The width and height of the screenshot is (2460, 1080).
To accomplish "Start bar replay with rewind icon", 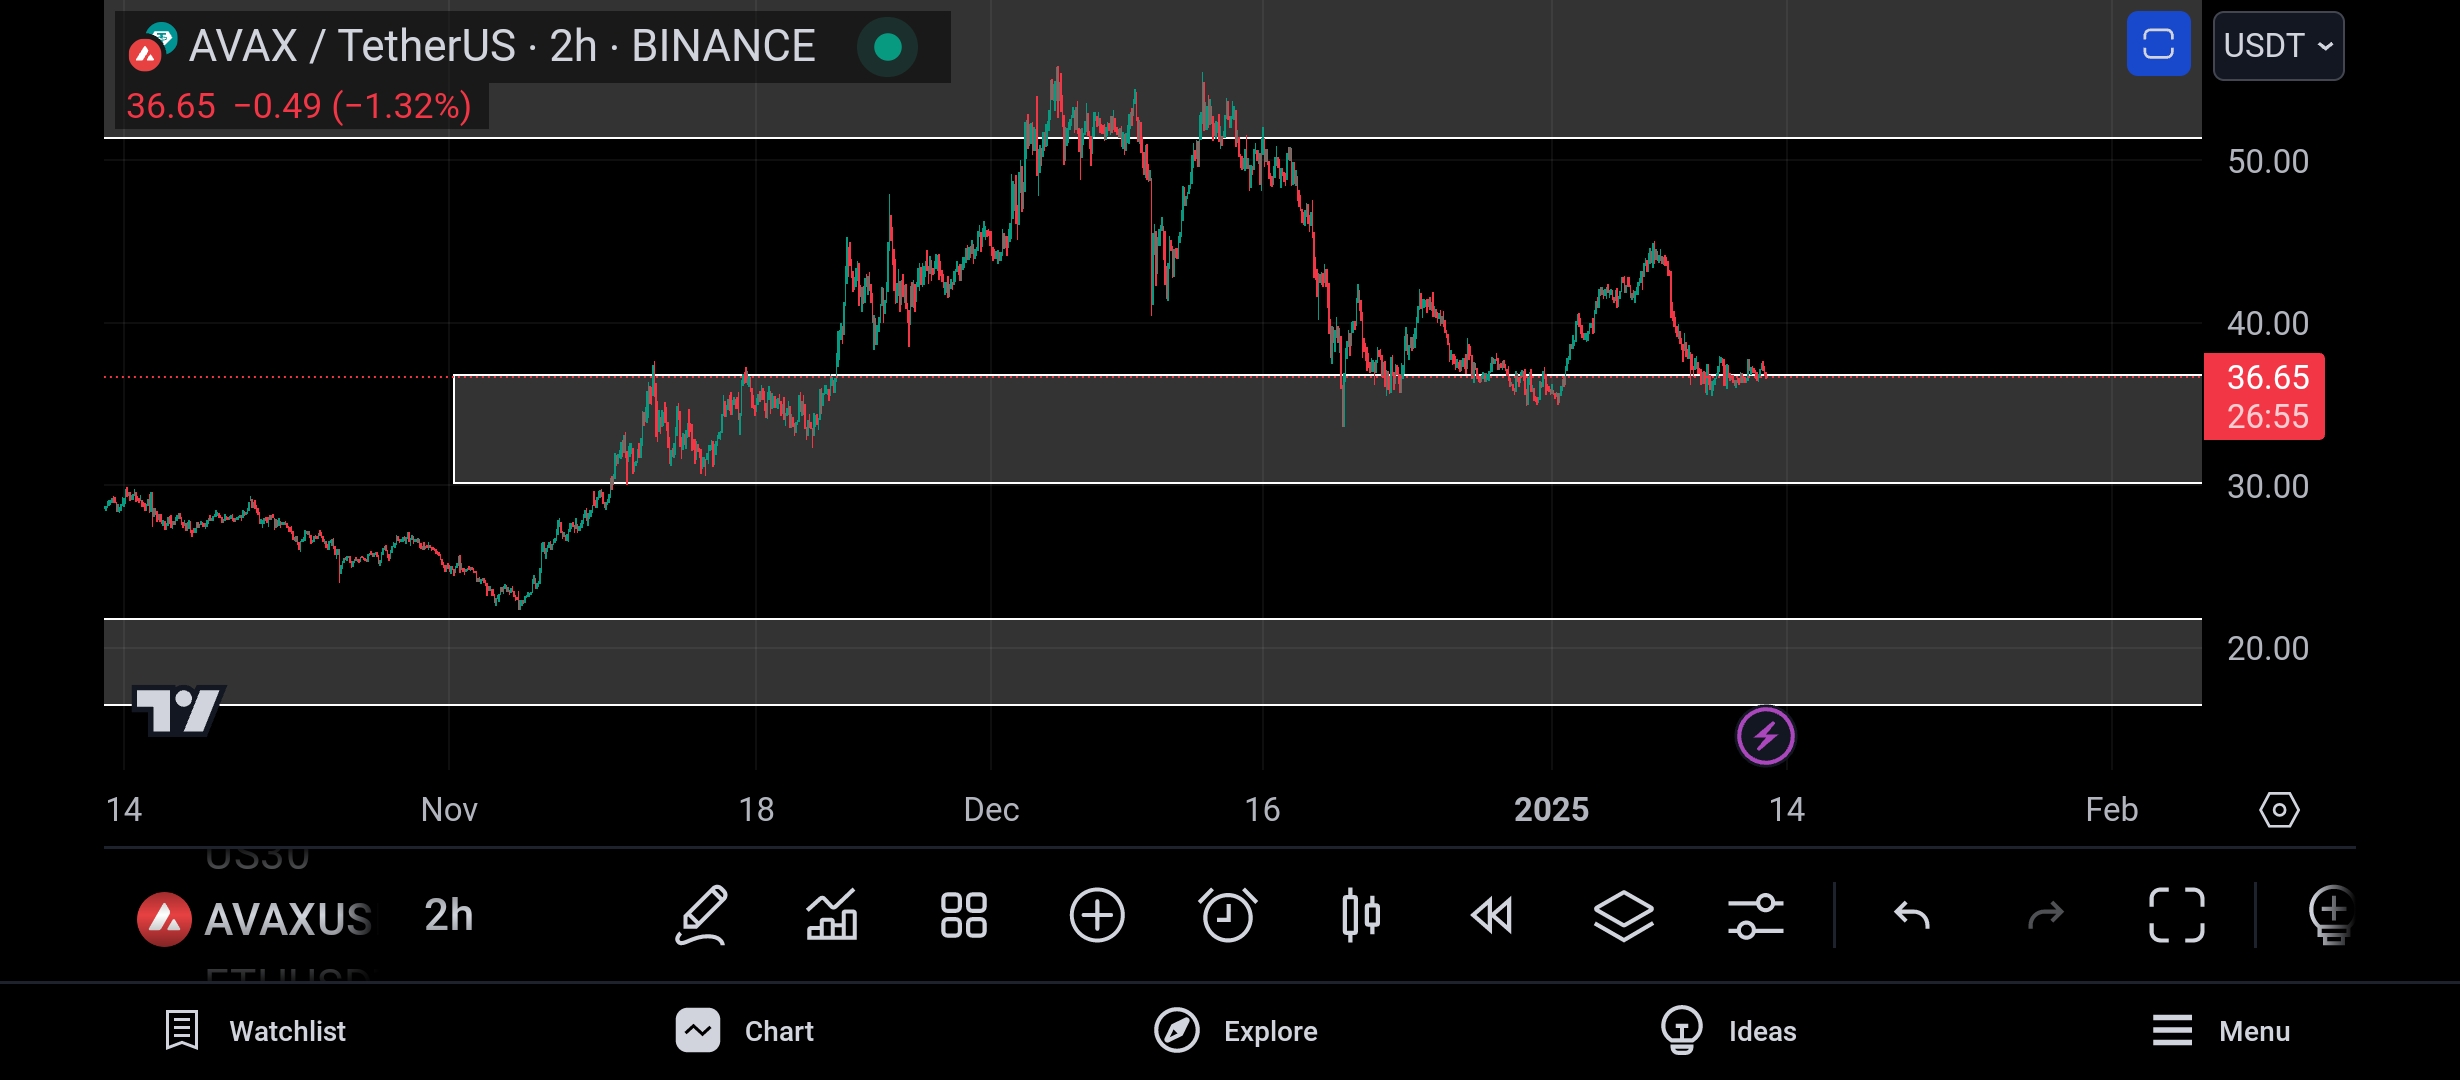I will (x=1492, y=915).
